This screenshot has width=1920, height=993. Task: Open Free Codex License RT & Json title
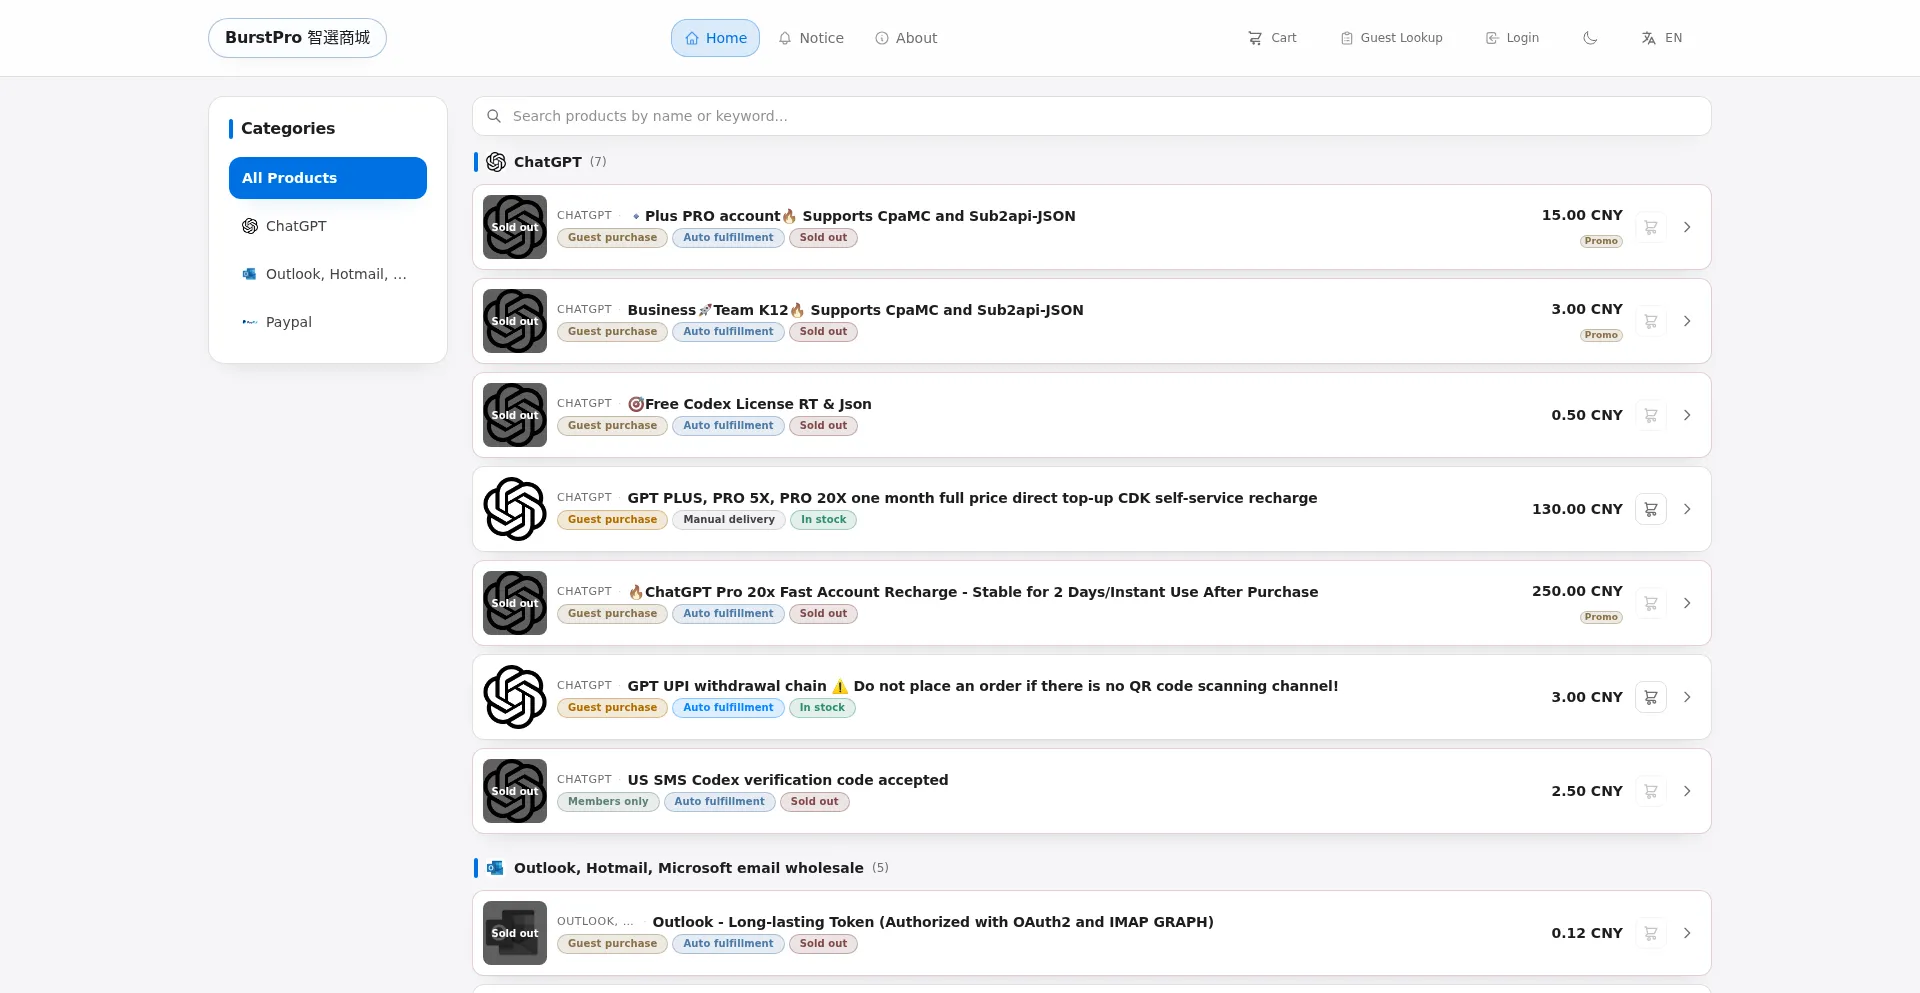[x=749, y=404]
